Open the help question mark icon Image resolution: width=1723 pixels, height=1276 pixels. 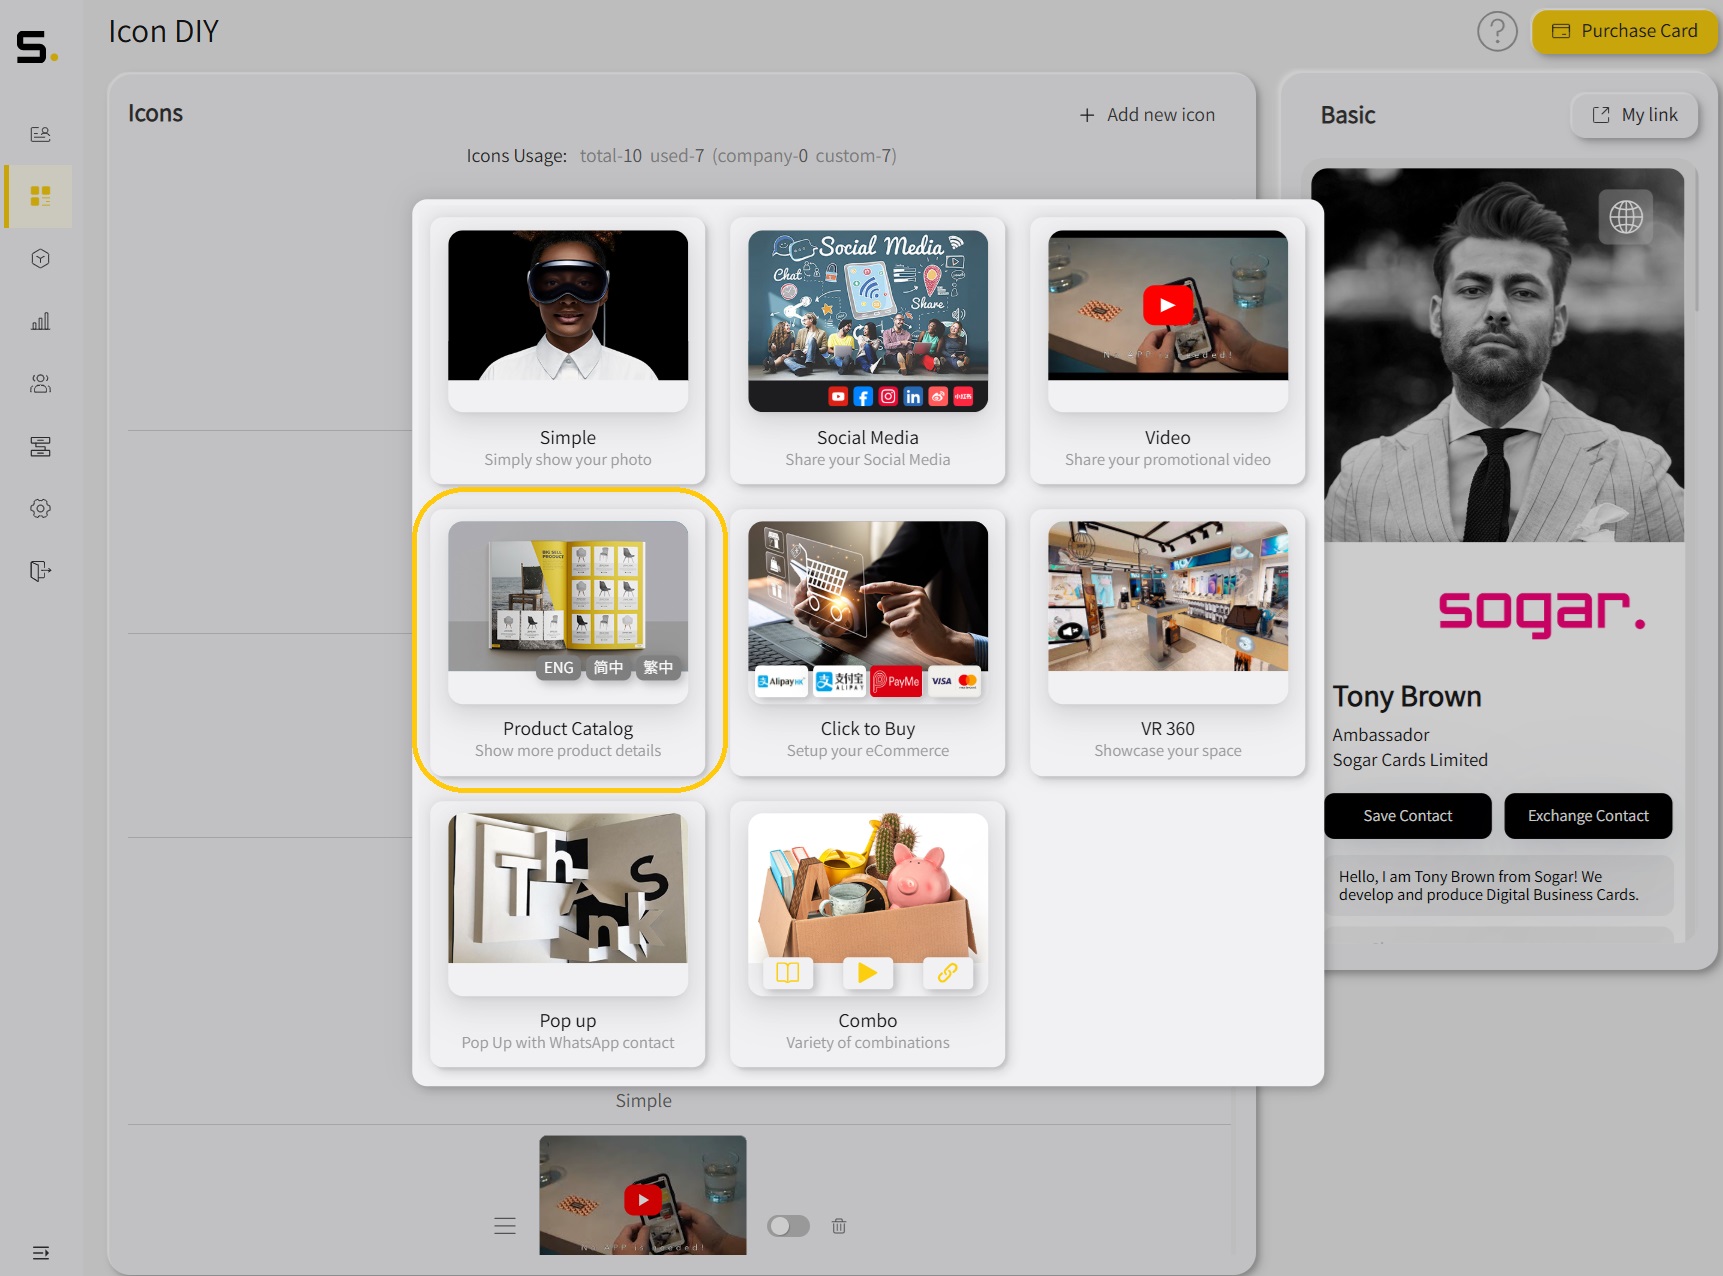1497,31
